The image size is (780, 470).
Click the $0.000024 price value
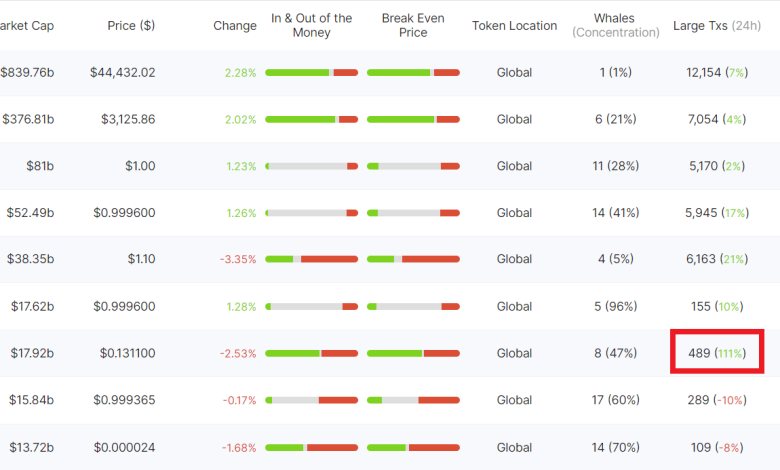[x=125, y=447]
